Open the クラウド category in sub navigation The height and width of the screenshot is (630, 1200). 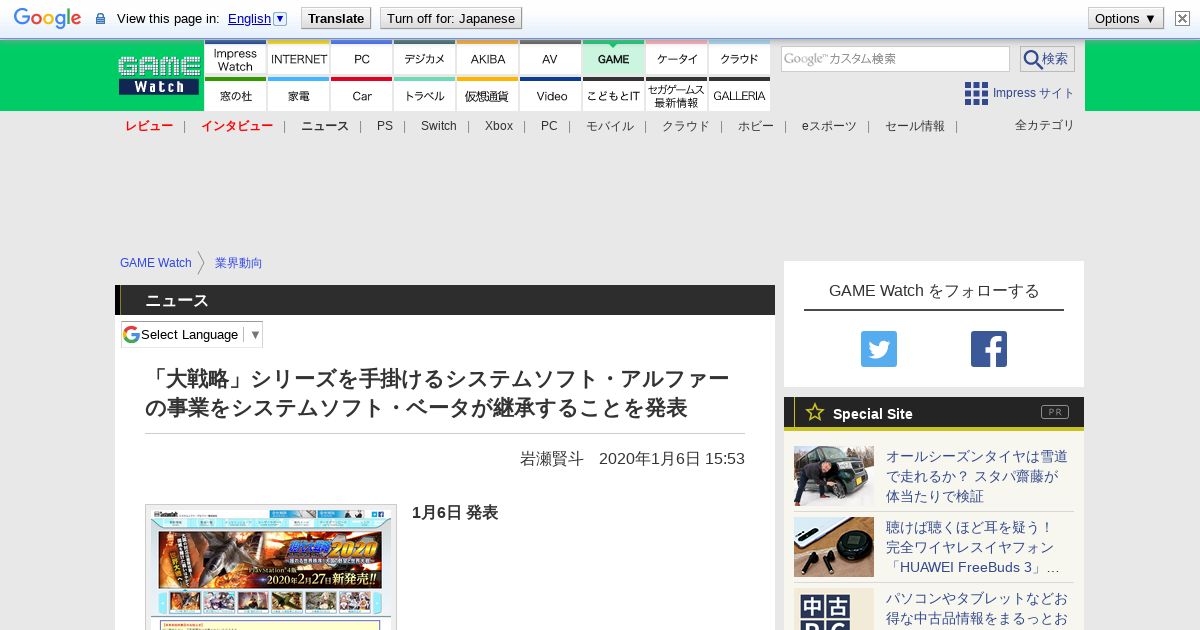(x=686, y=126)
